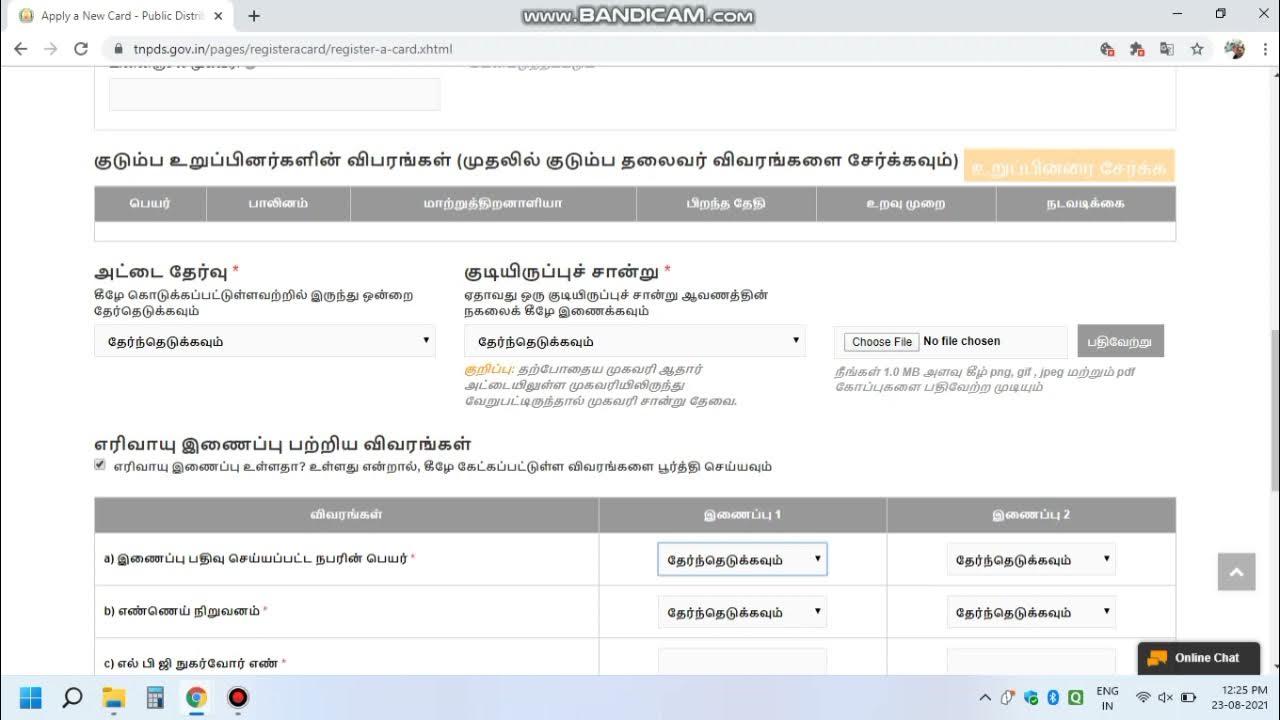The width and height of the screenshot is (1280, 720).
Task: Open the green Q tray icon
Action: 1075,697
